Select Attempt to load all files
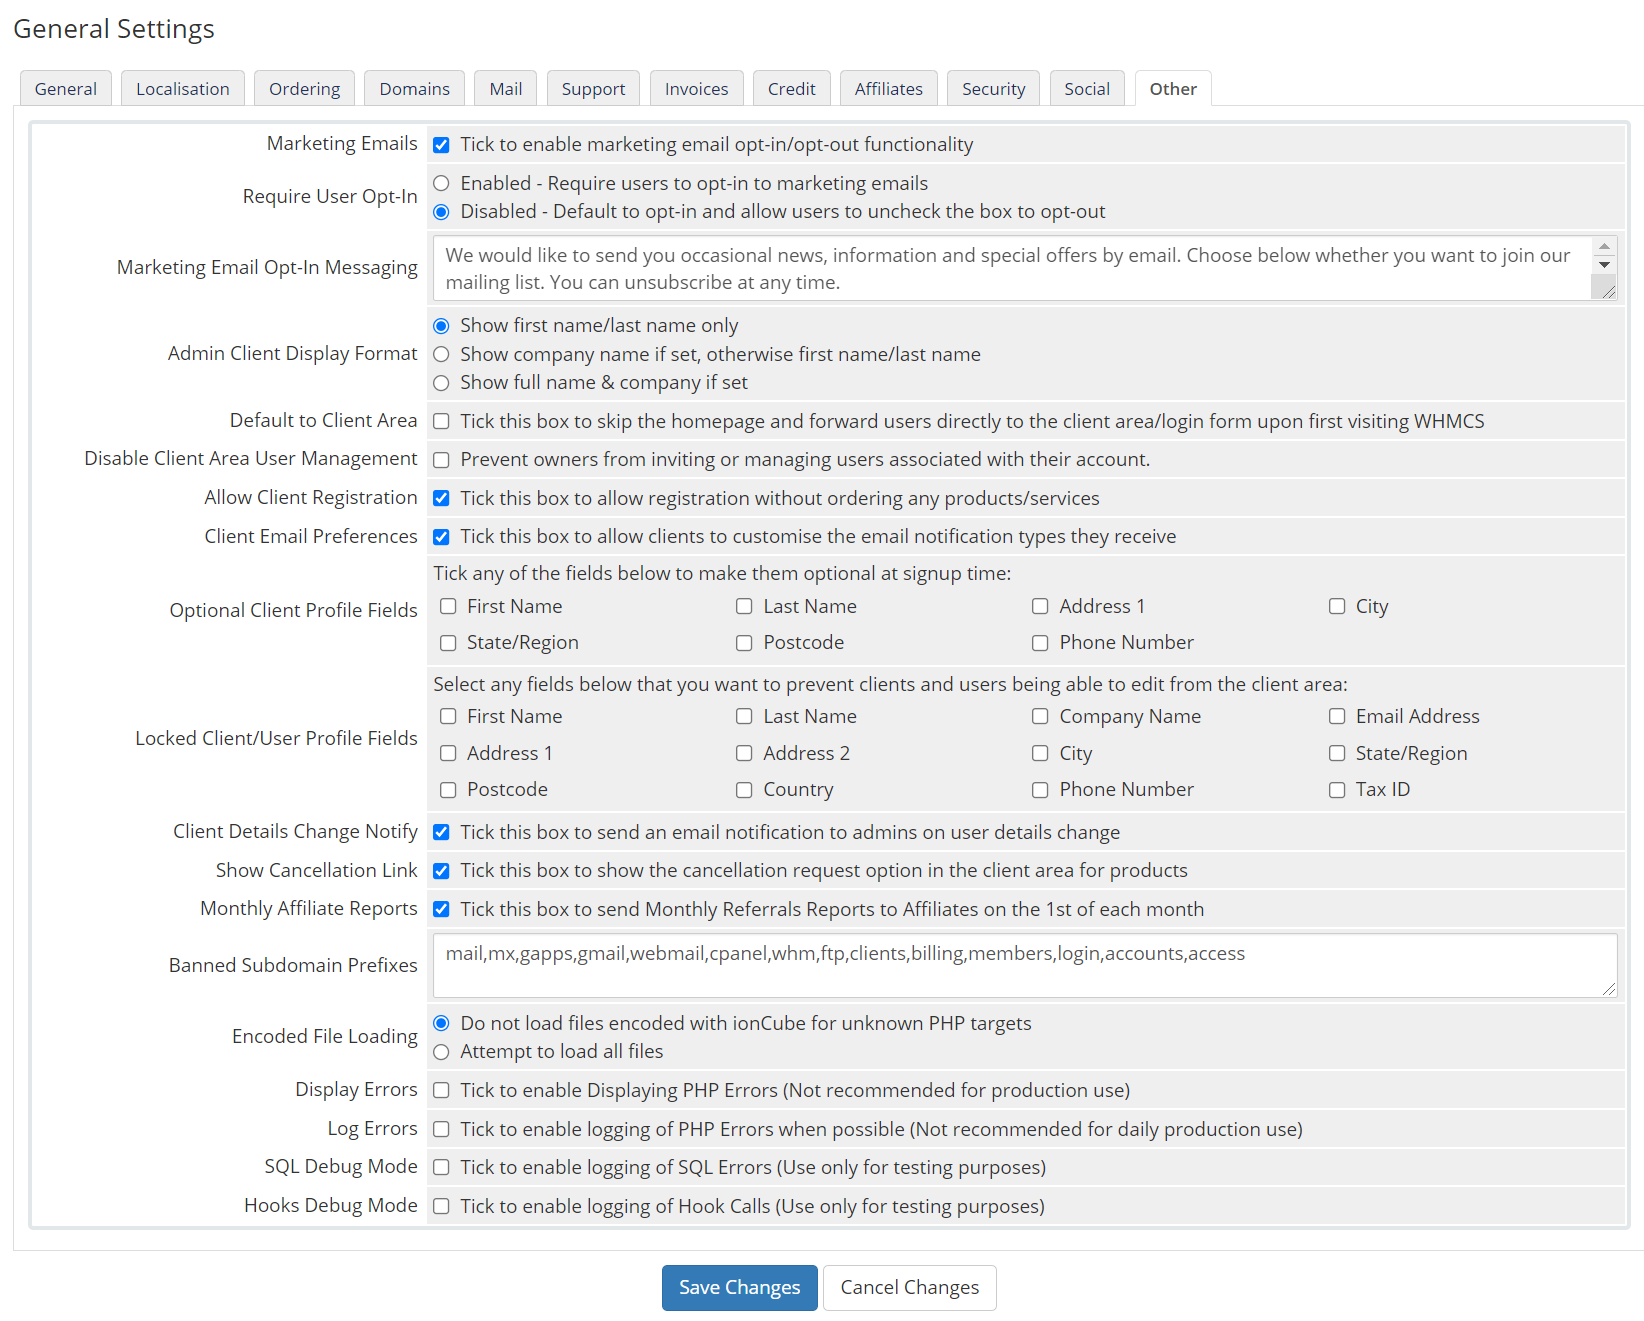The image size is (1644, 1321). pyautogui.click(x=441, y=1052)
